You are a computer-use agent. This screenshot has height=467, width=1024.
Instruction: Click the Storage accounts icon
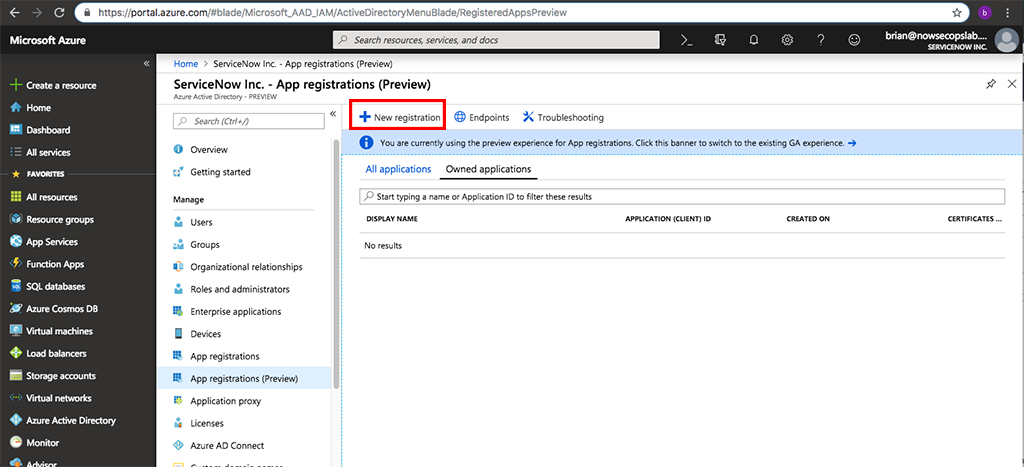point(16,376)
